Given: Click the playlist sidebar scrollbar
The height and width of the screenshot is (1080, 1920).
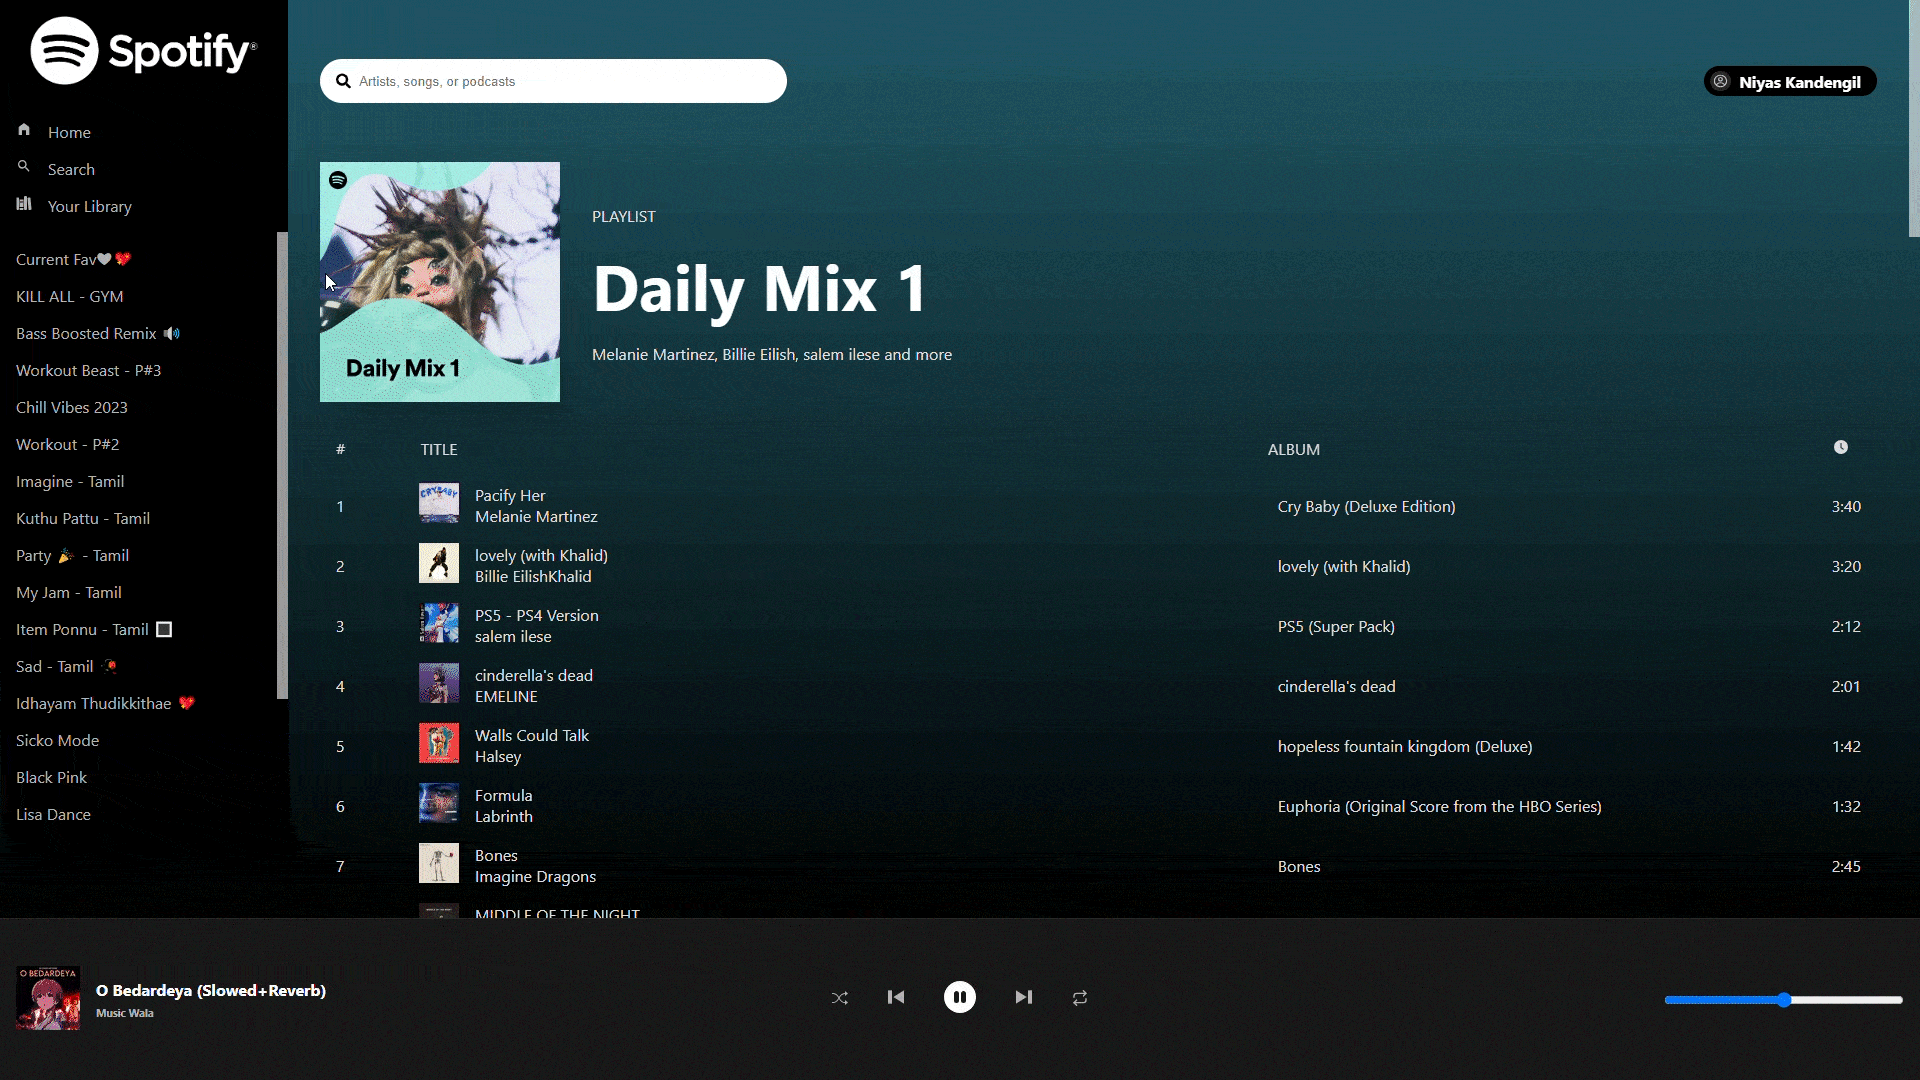Looking at the screenshot, I should point(282,465).
